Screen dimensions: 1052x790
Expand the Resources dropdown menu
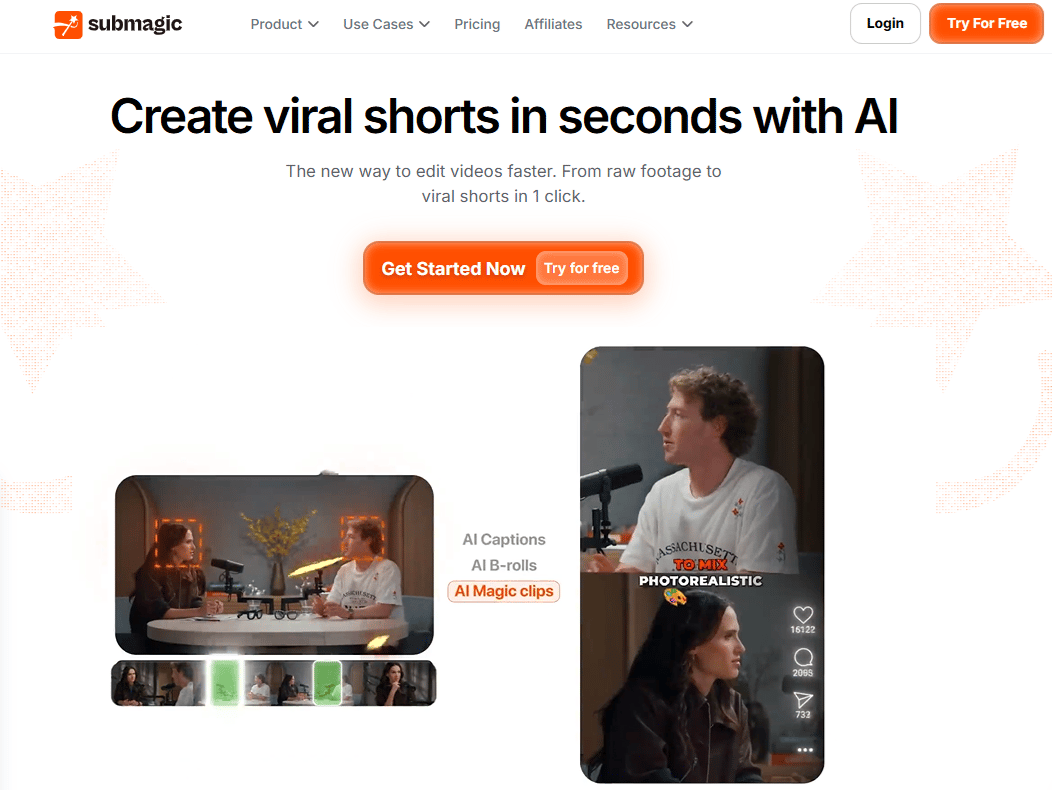(x=649, y=24)
